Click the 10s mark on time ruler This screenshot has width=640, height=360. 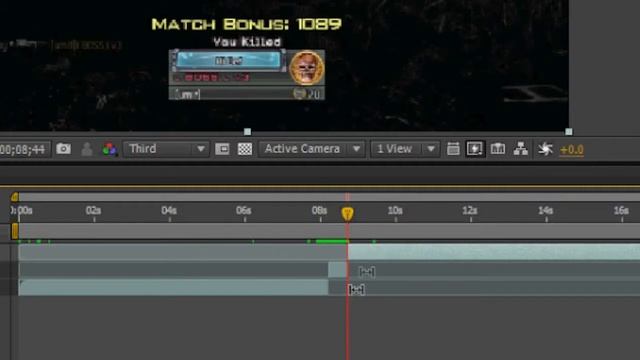395,211
